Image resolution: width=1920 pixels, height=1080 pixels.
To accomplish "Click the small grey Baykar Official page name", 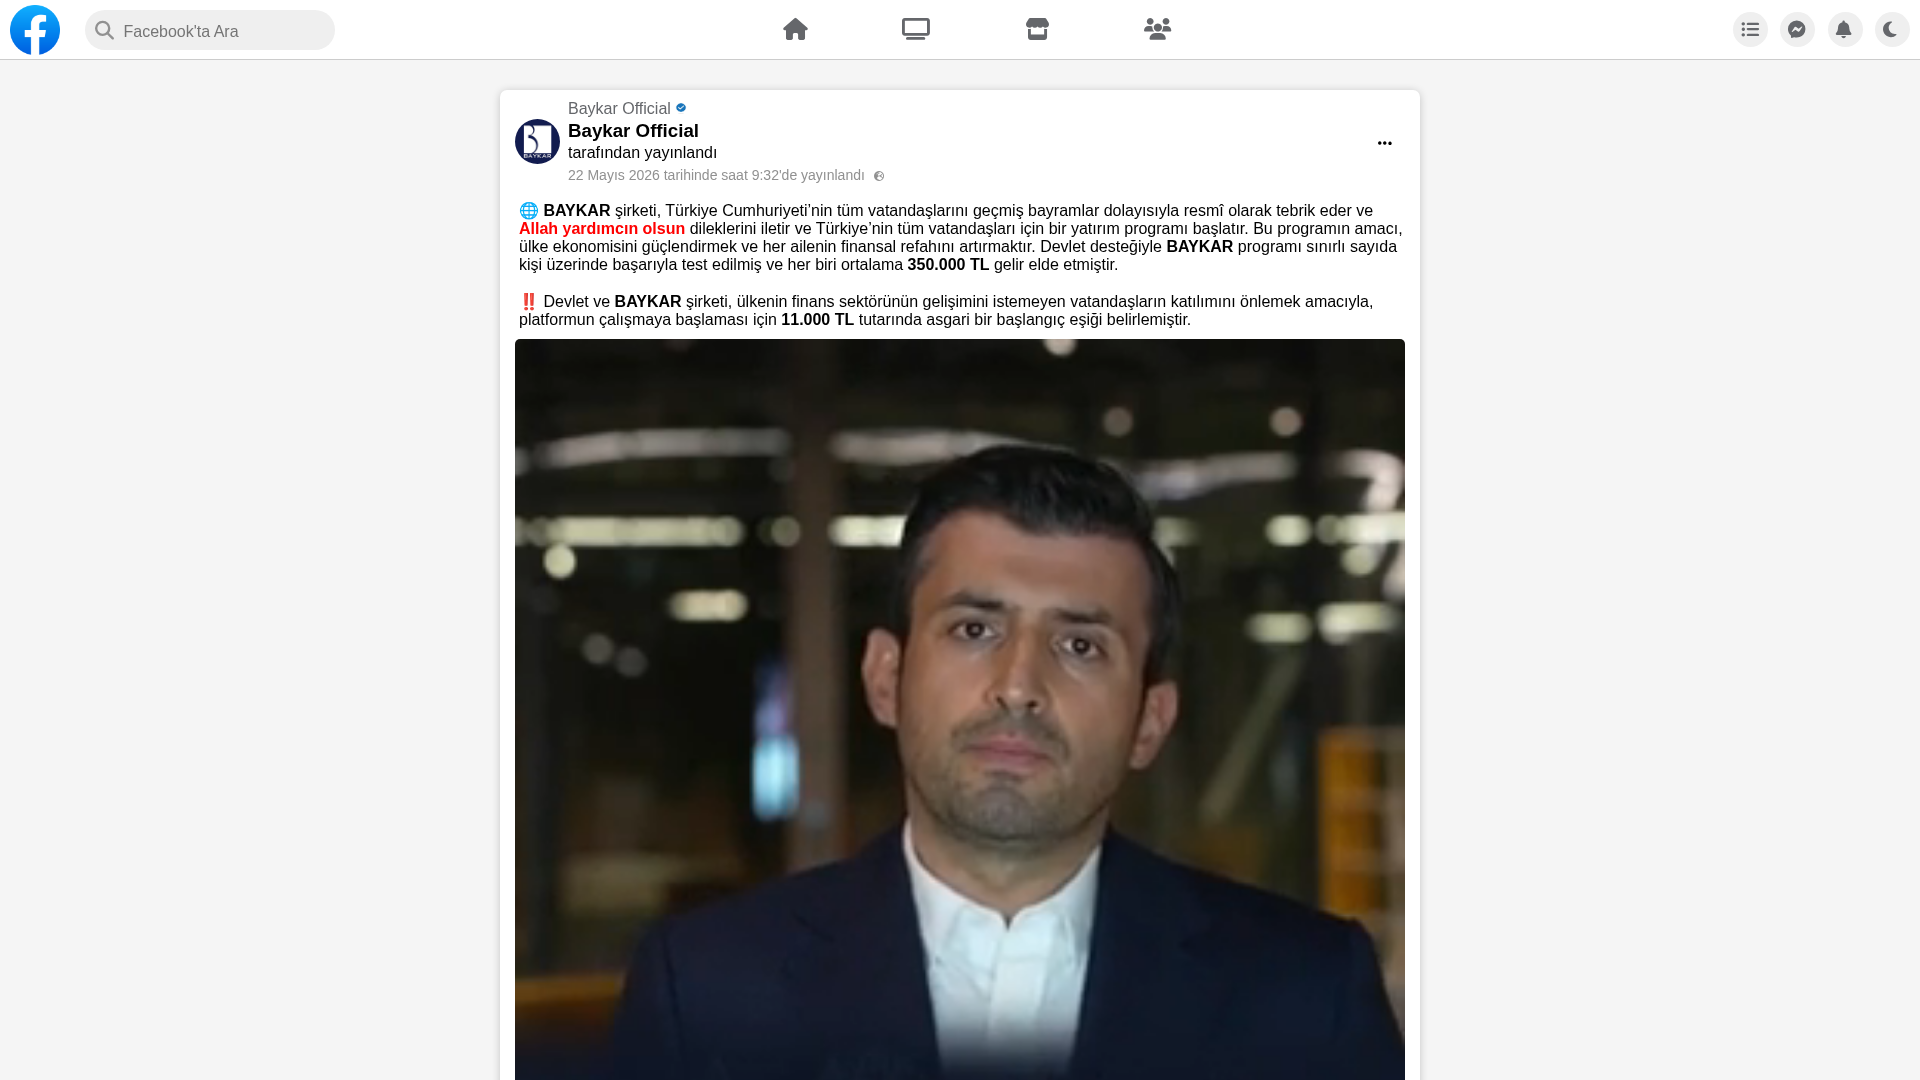I will click(x=619, y=108).
